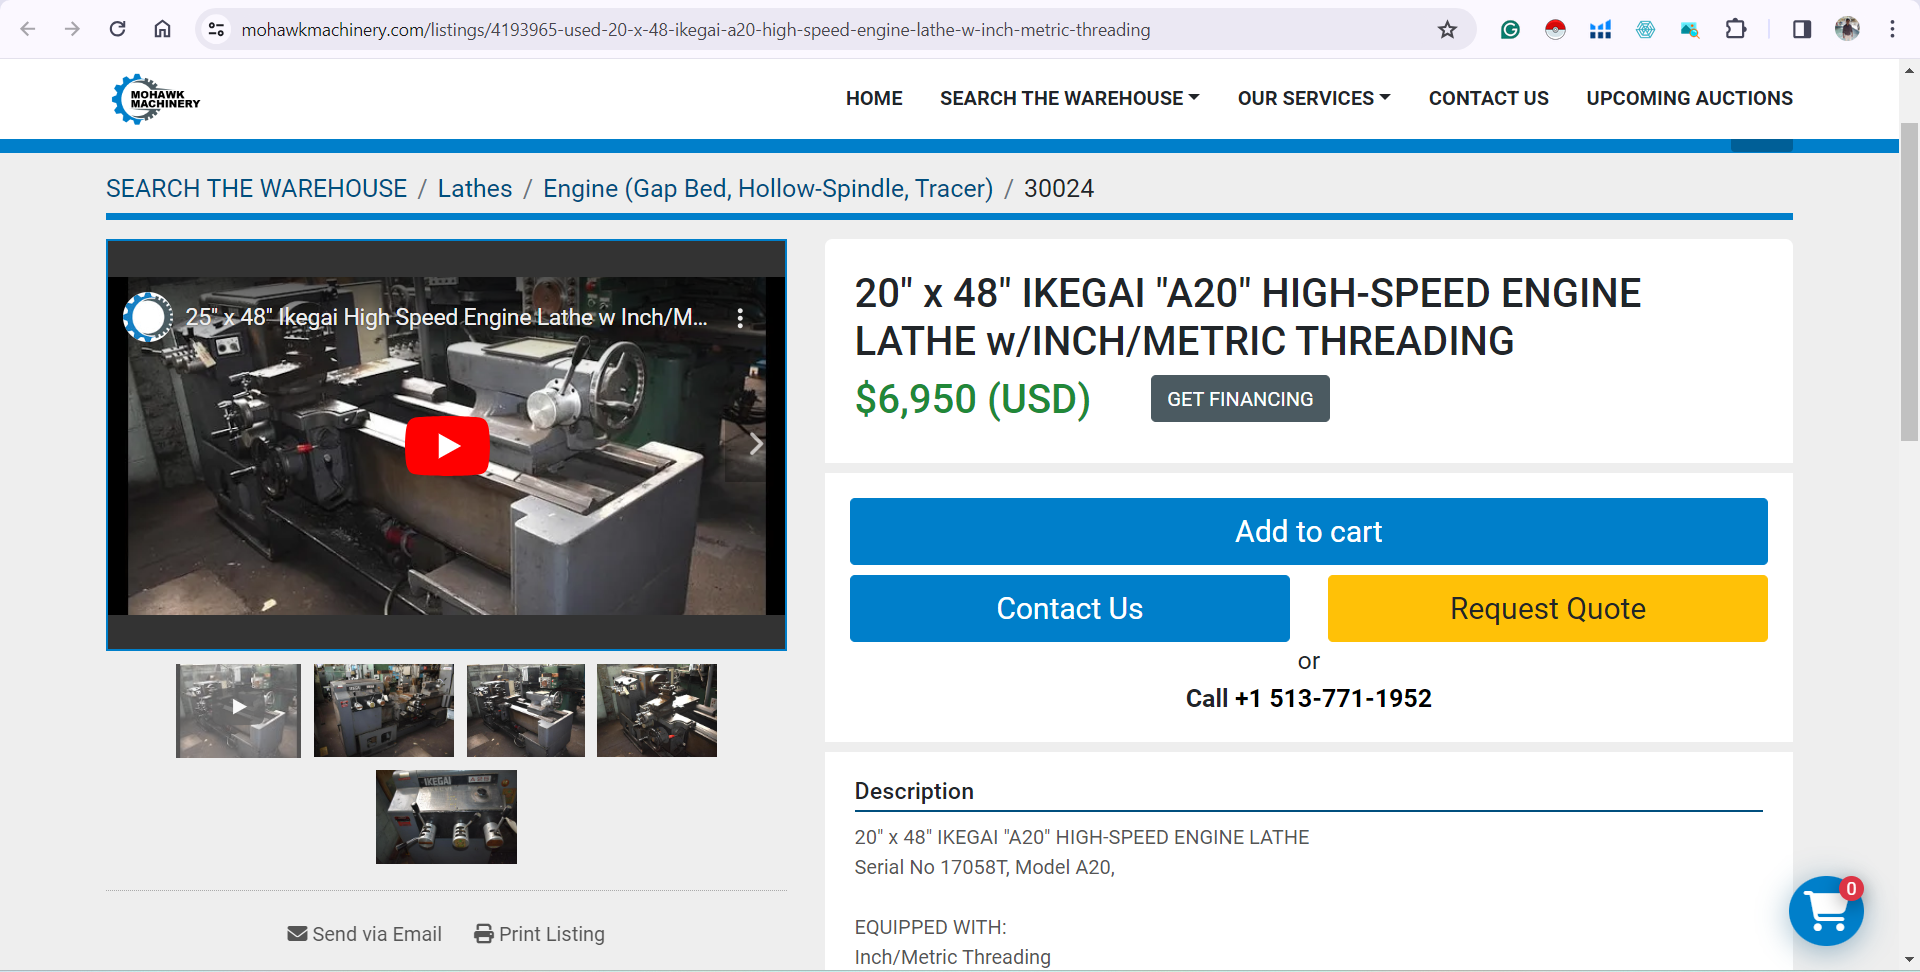Screen dimensions: 1920x972
Task: Click the Serial No 17058T line
Action: 985,867
